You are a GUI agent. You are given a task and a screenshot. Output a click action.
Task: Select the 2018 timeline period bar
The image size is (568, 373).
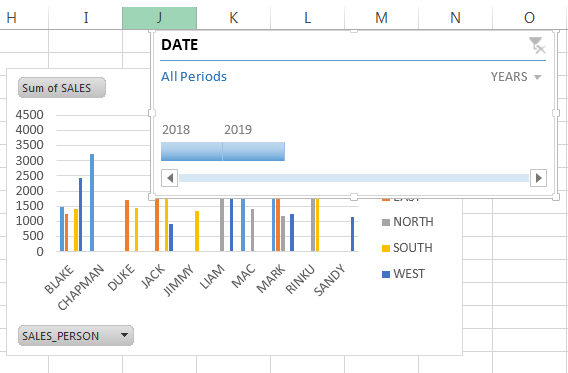[x=192, y=151]
